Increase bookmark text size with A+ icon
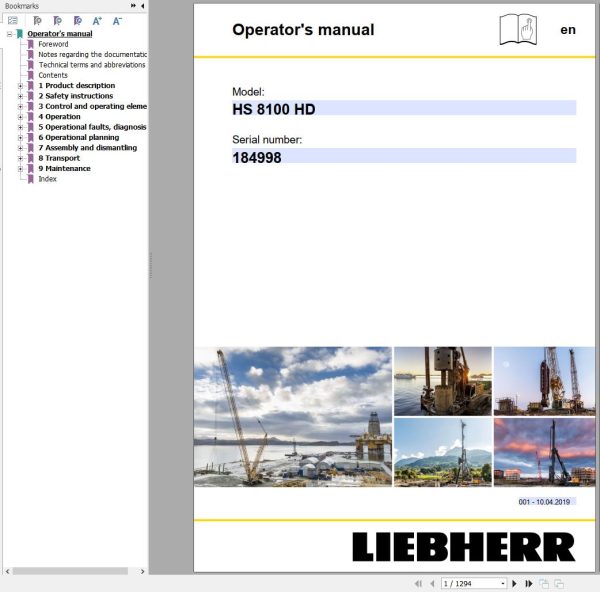The image size is (600, 592). (97, 21)
